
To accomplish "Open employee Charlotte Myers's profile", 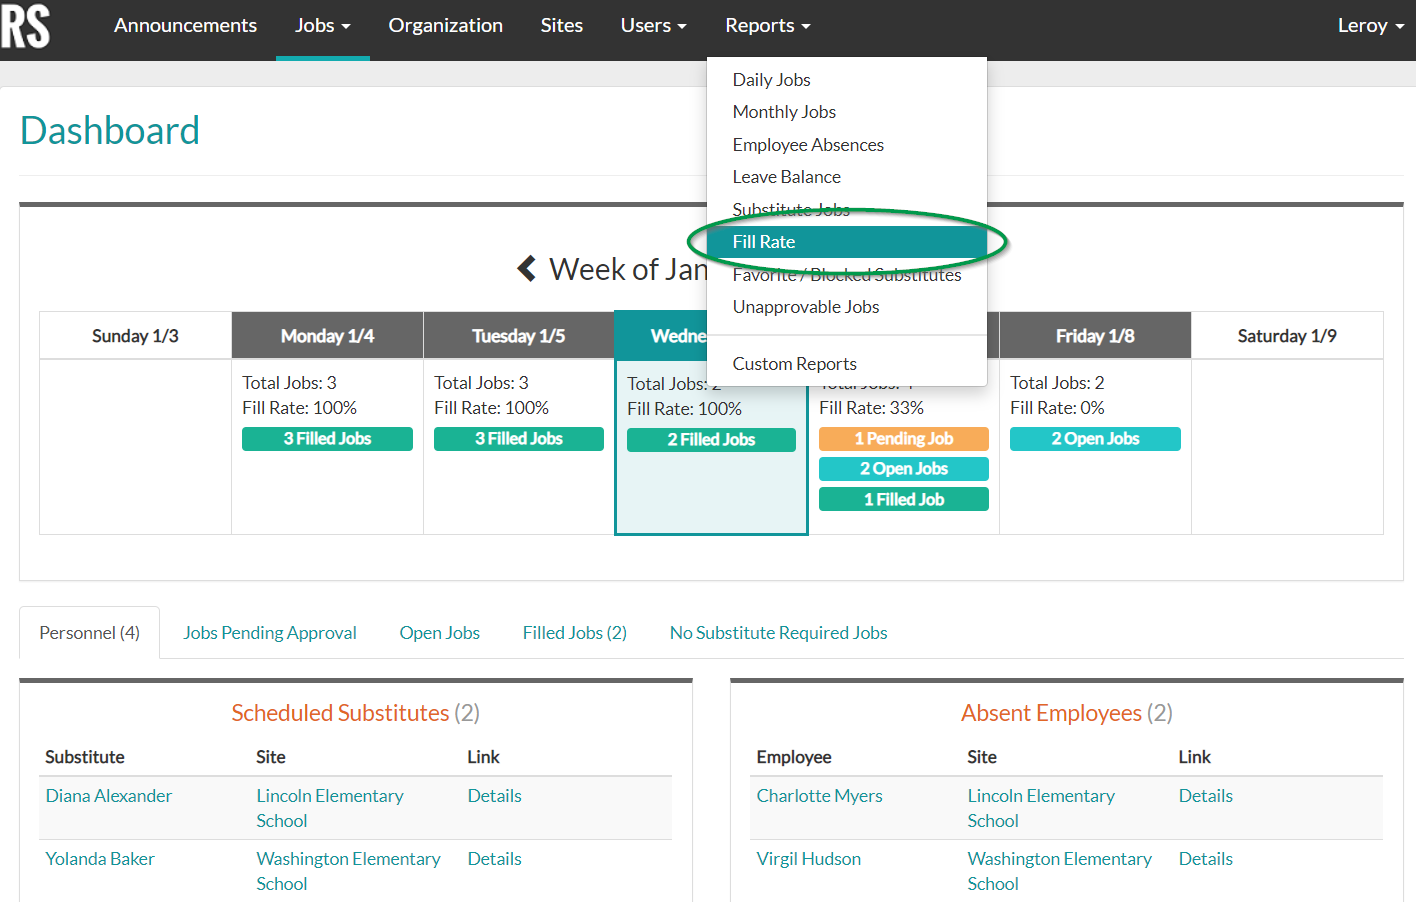I will click(x=820, y=796).
